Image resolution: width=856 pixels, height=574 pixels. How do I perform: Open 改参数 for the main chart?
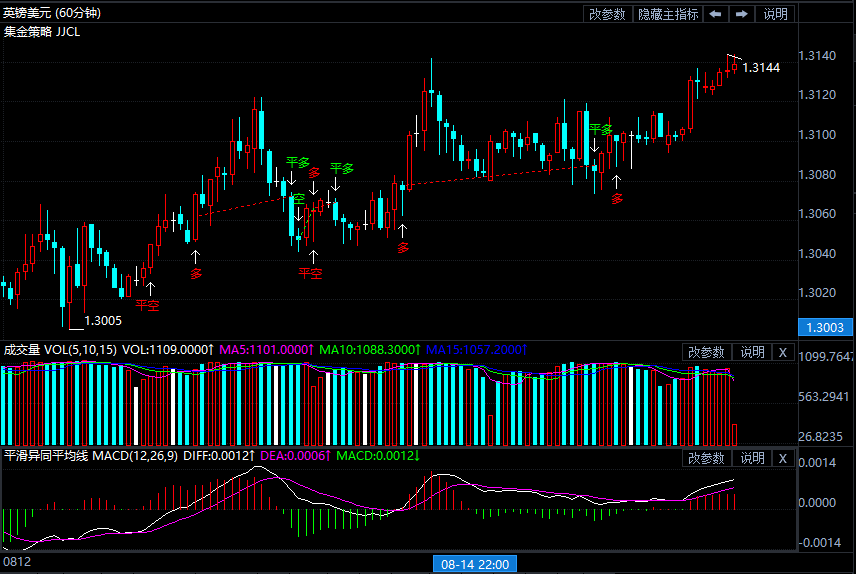608,14
